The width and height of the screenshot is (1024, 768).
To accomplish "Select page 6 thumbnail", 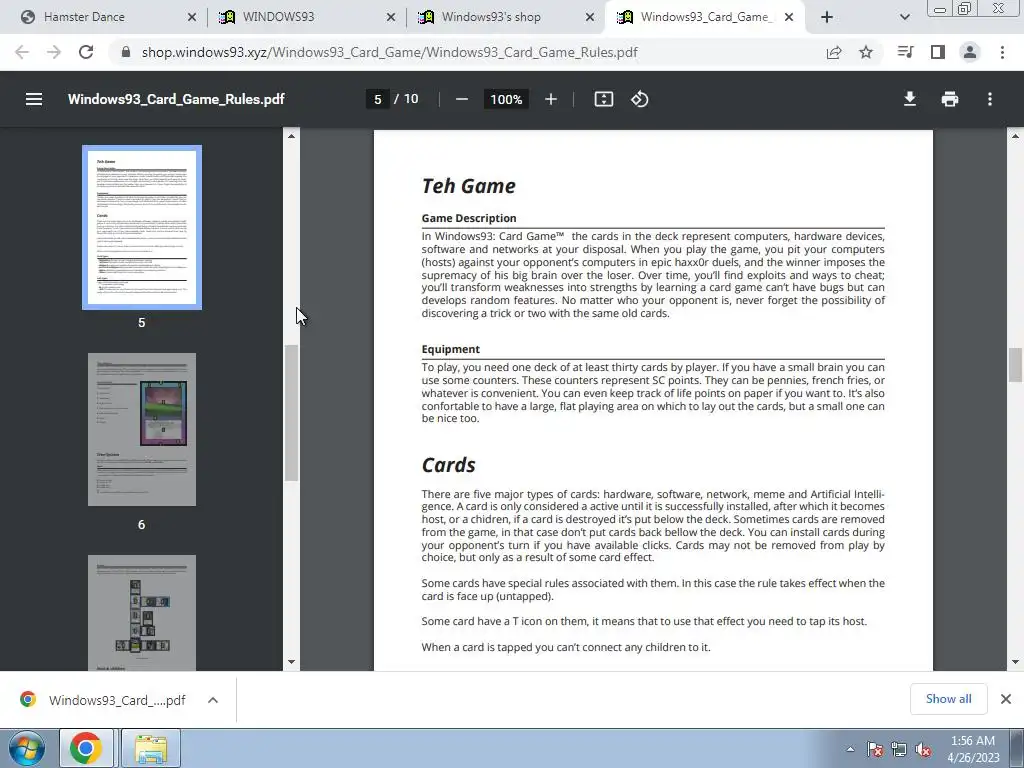I will coord(142,429).
